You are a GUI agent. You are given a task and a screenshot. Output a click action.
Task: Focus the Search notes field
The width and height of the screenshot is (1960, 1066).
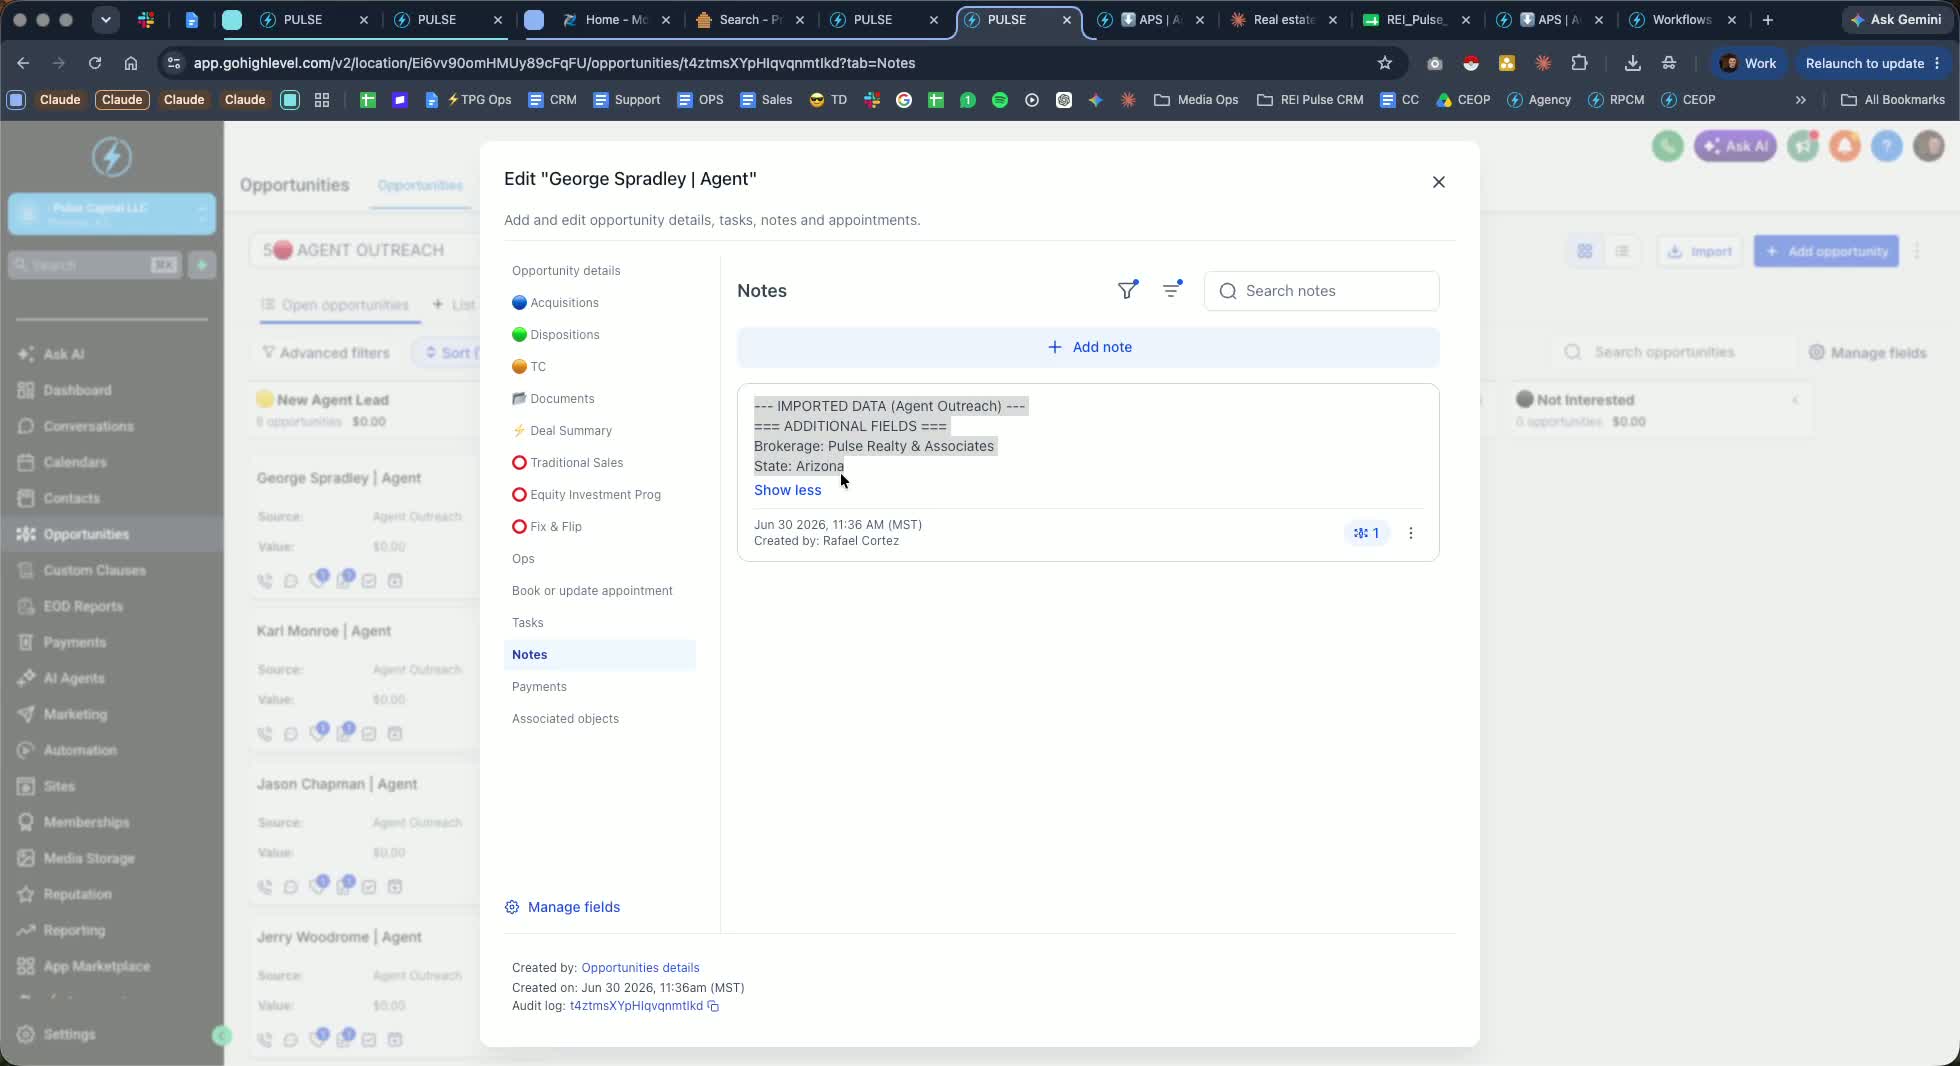click(1321, 291)
